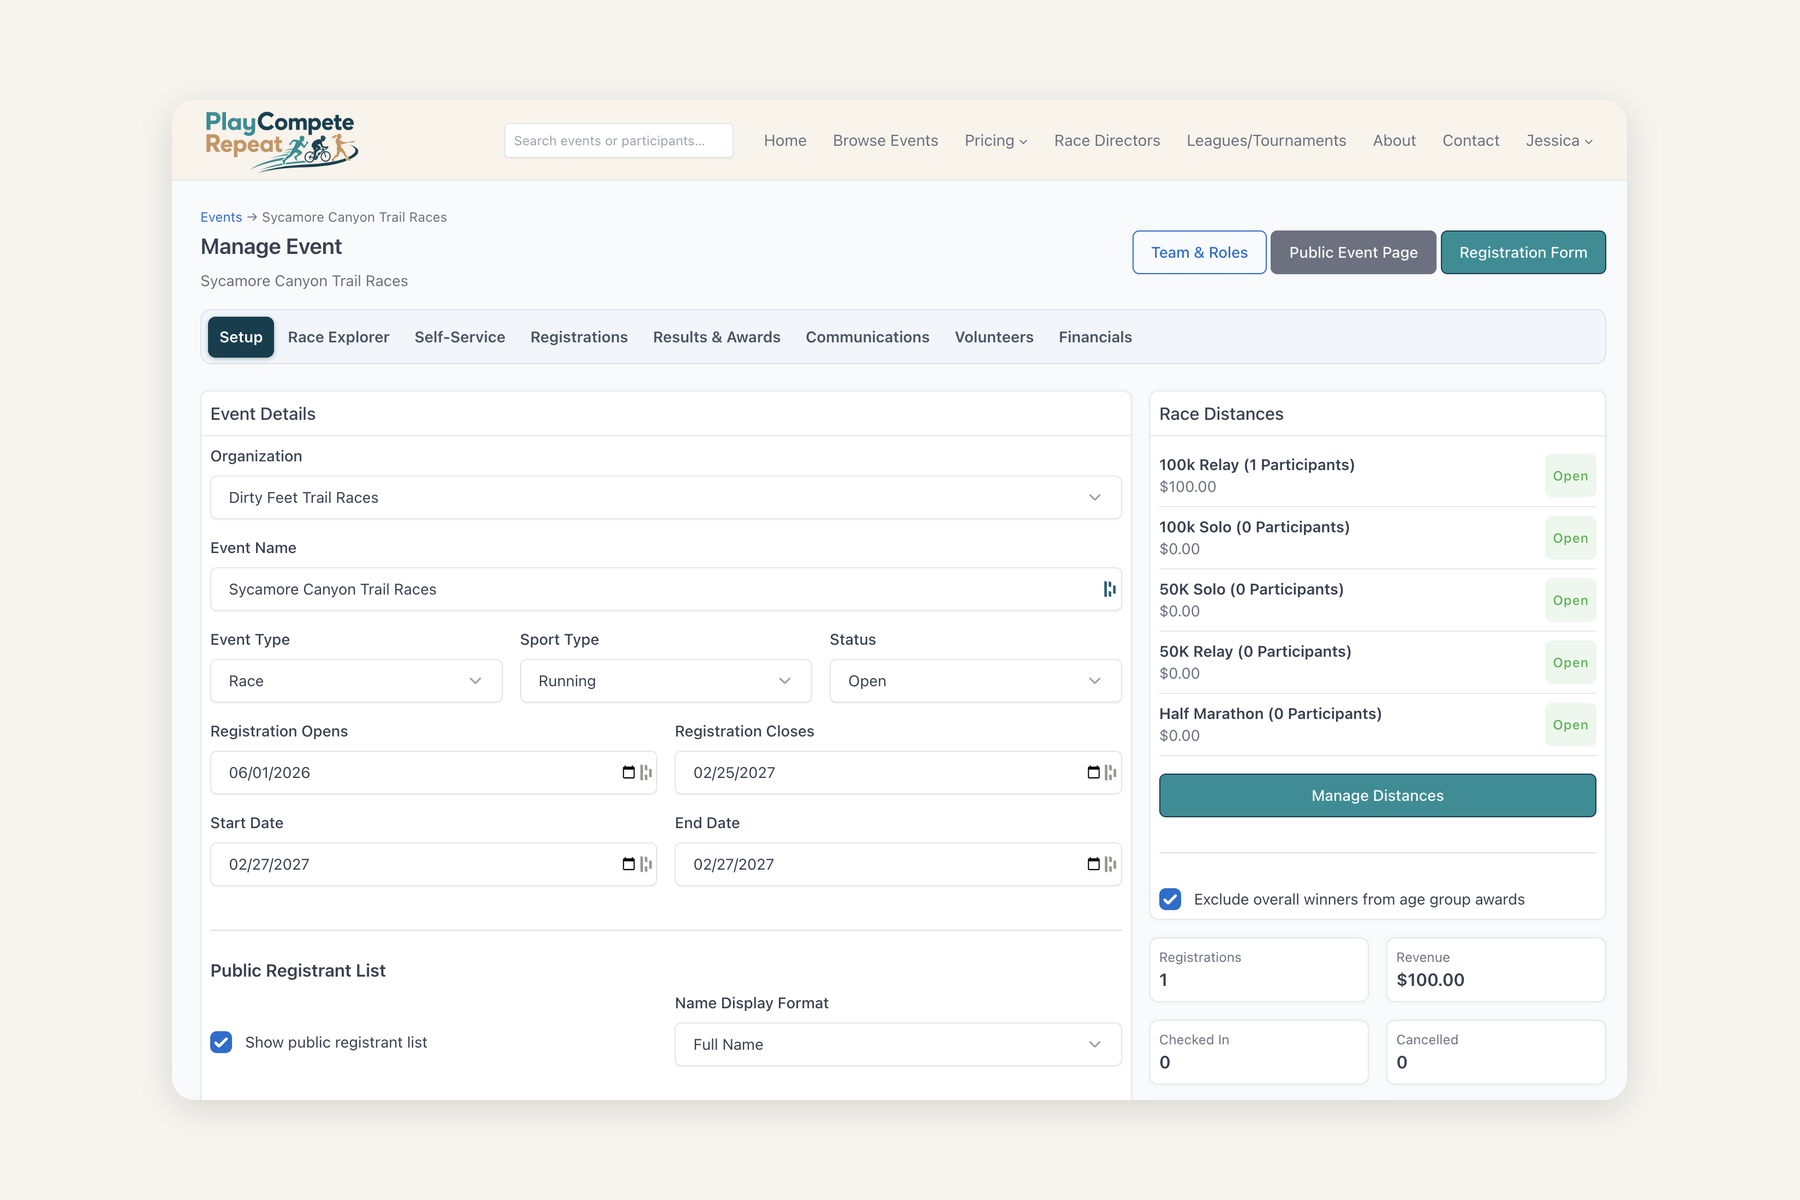Expand the Organization dropdown

pos(666,497)
